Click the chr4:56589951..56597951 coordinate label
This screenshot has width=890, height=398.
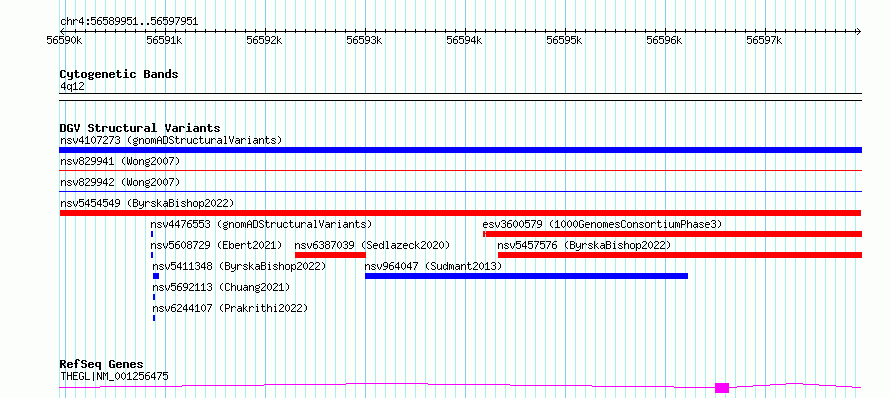pos(129,22)
